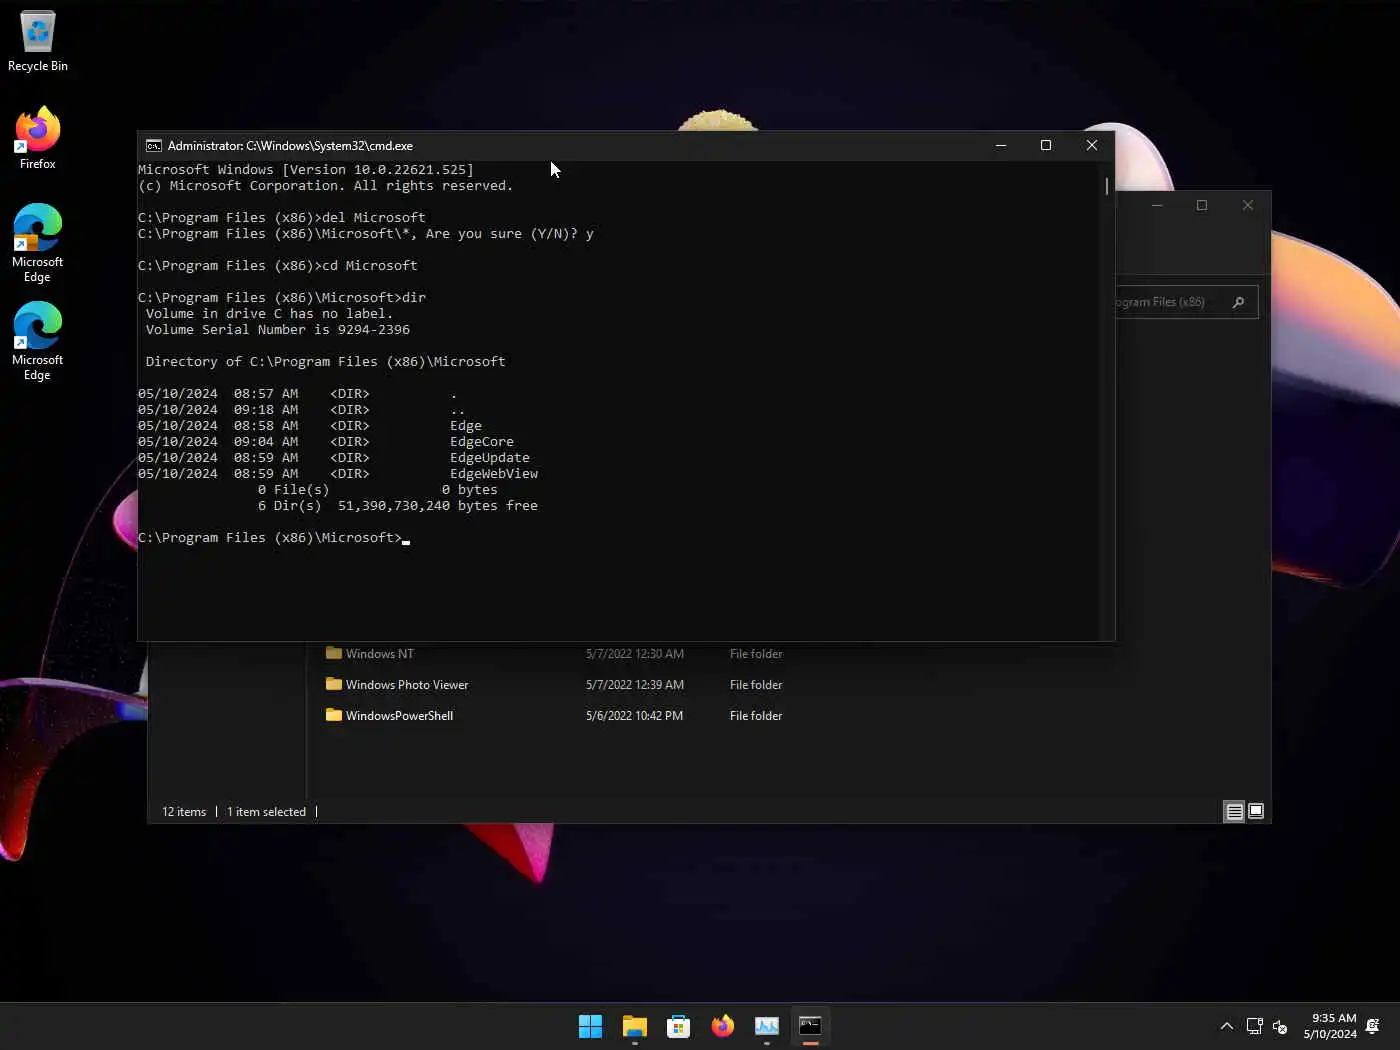Screen dimensions: 1400x1050
Task: Open Firefox from the taskbar
Action: (x=723, y=1026)
